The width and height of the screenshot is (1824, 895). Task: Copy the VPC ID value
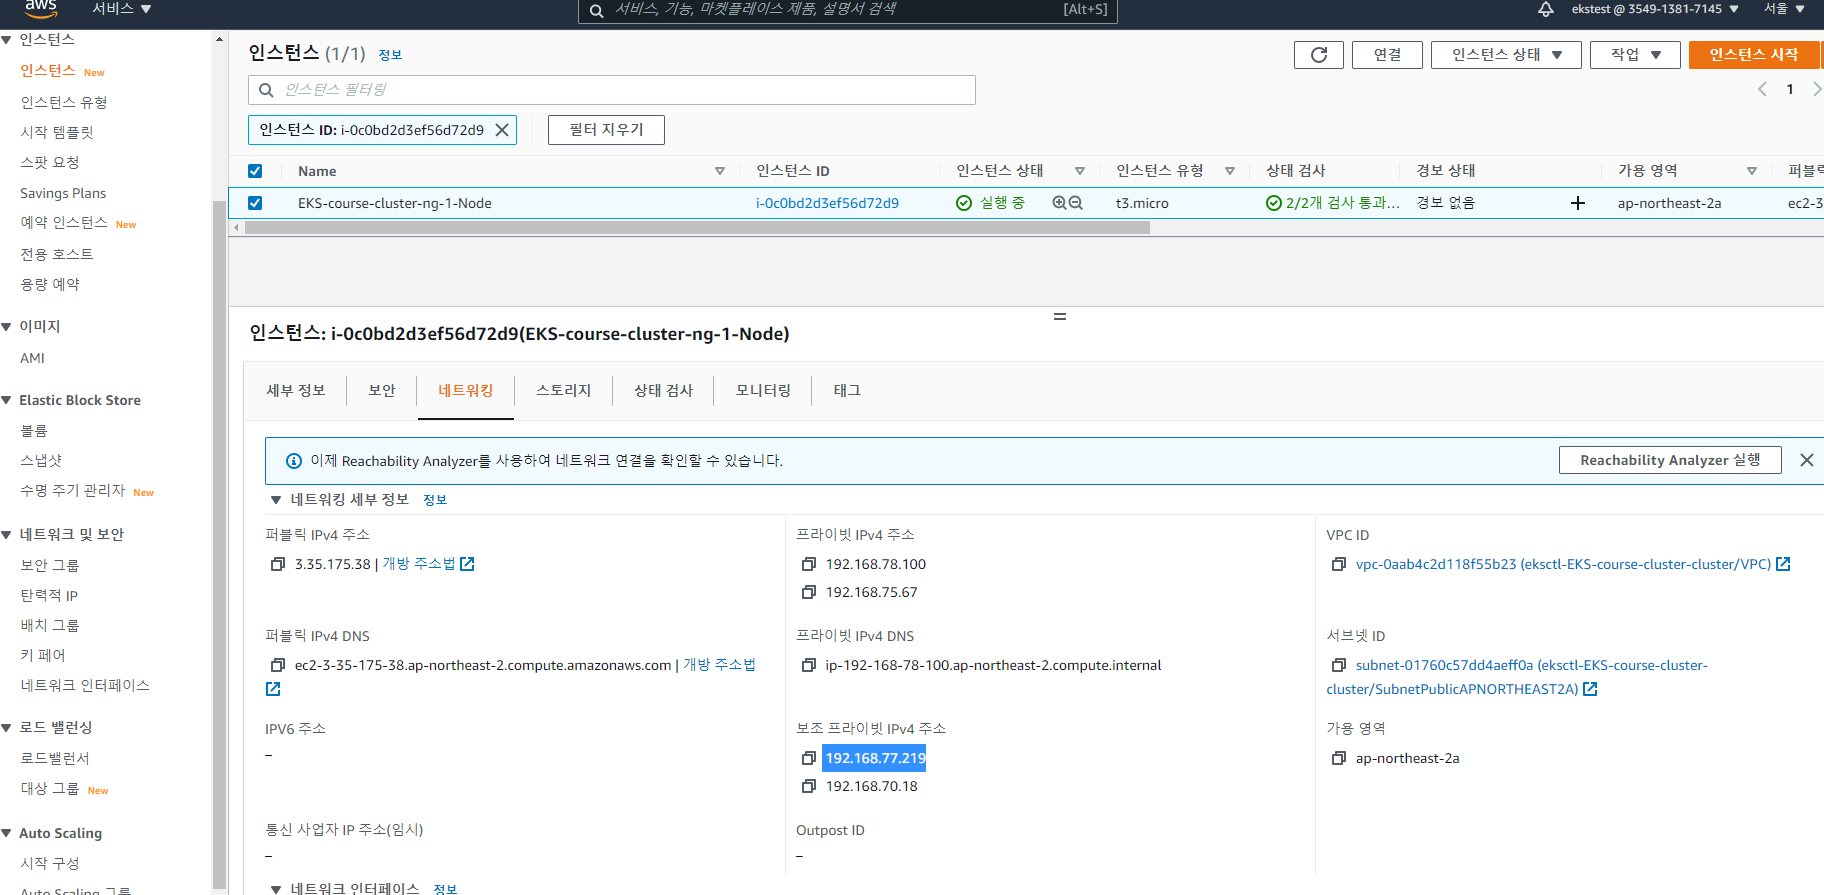1339,564
